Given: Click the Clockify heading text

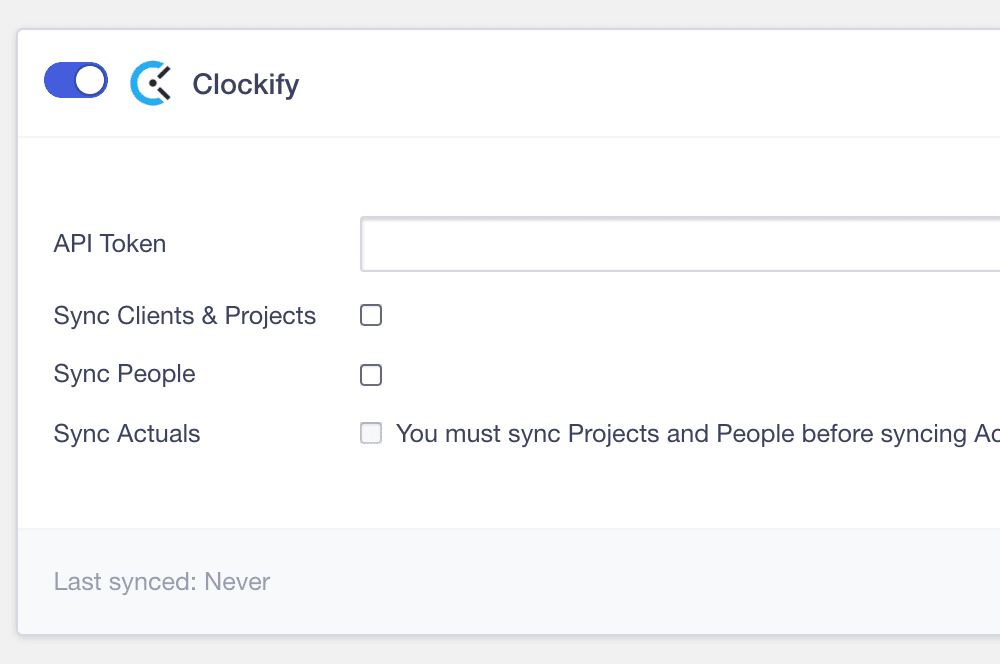Looking at the screenshot, I should click(x=245, y=84).
